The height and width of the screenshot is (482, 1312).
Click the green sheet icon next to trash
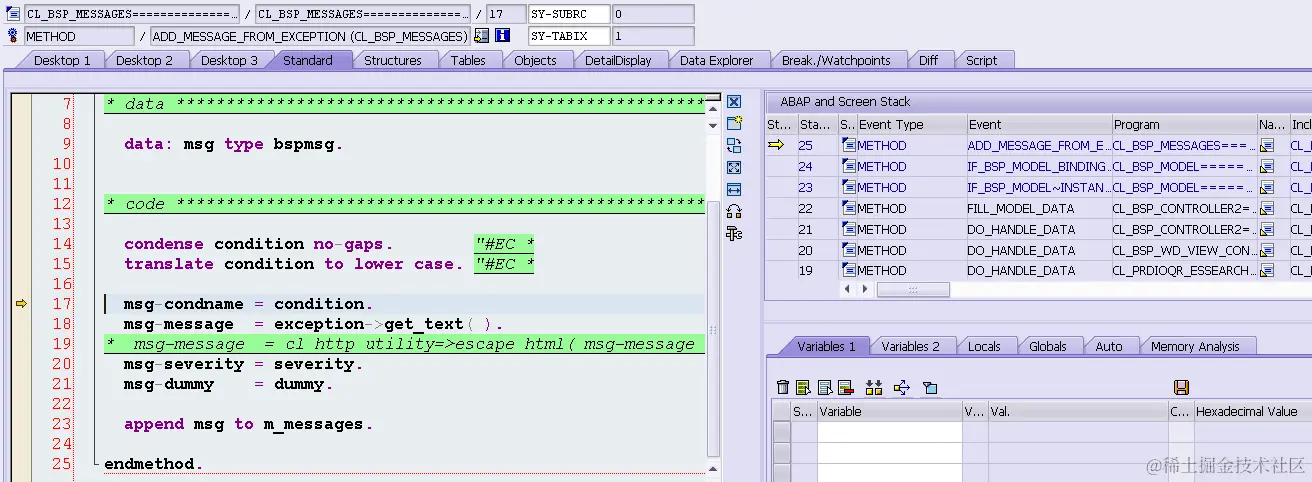[803, 388]
